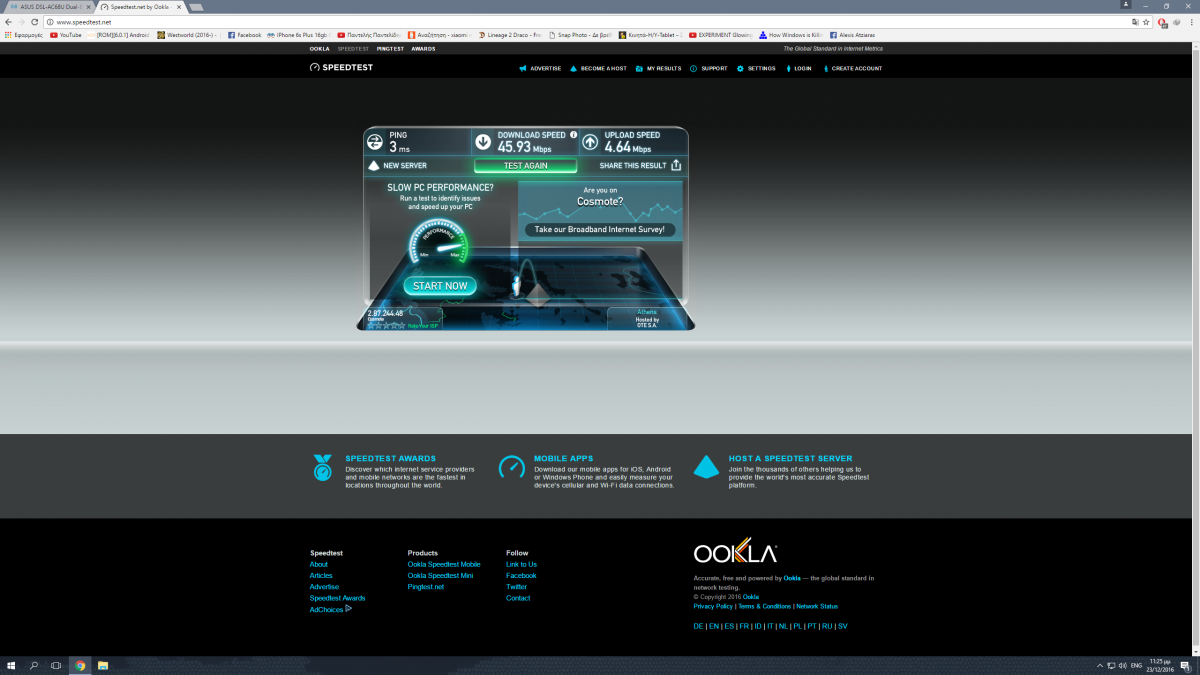Go back with the browser back arrow
This screenshot has height=675, width=1200.
(8, 21)
